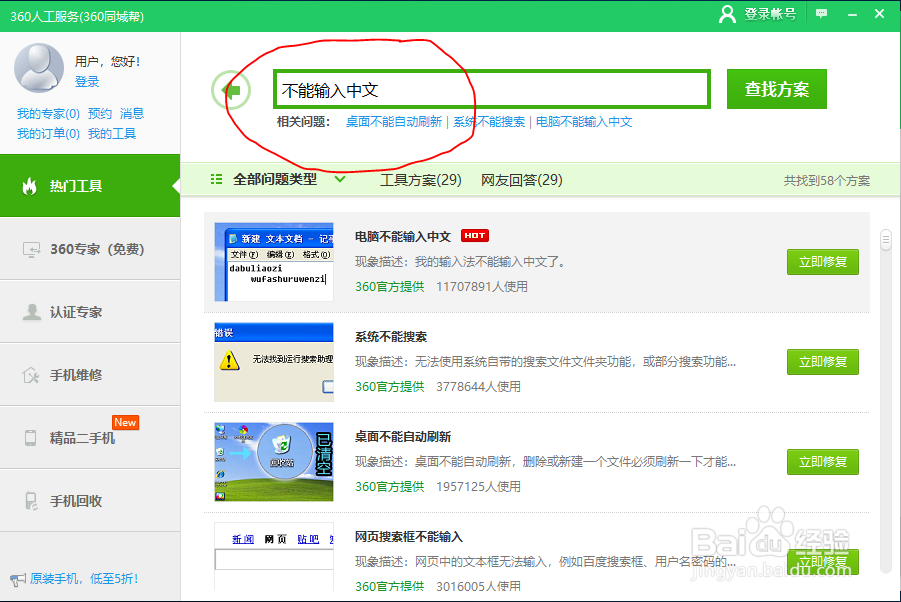Click the user avatar picture
This screenshot has height=602, width=901.
click(x=38, y=67)
